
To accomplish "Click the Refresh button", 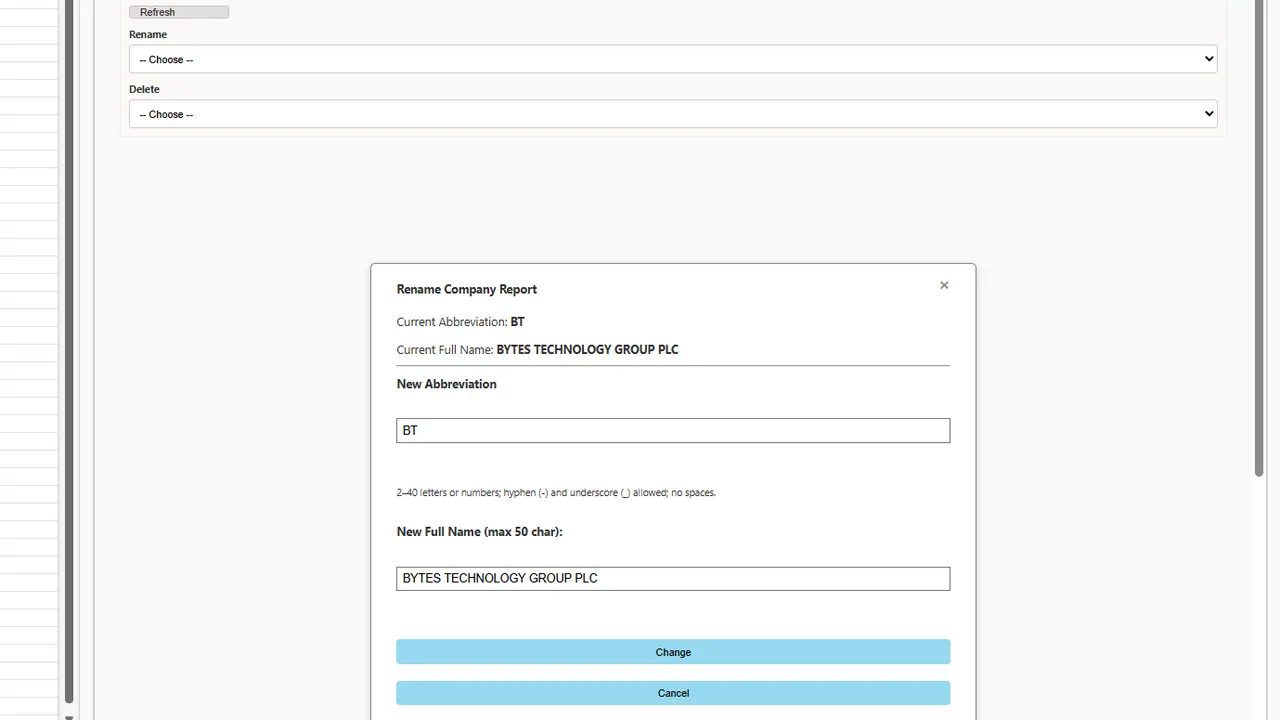I will pyautogui.click(x=179, y=12).
